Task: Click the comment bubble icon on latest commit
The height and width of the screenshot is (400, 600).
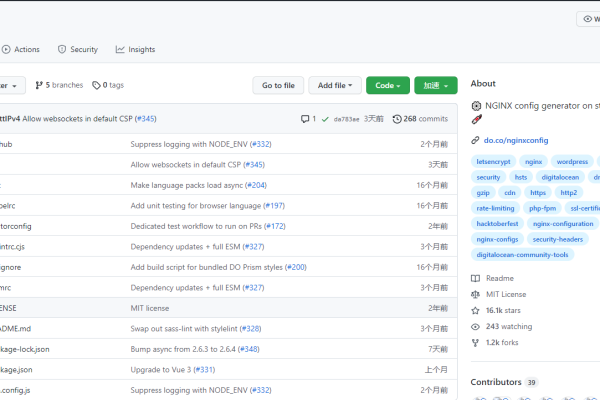Action: click(x=305, y=119)
